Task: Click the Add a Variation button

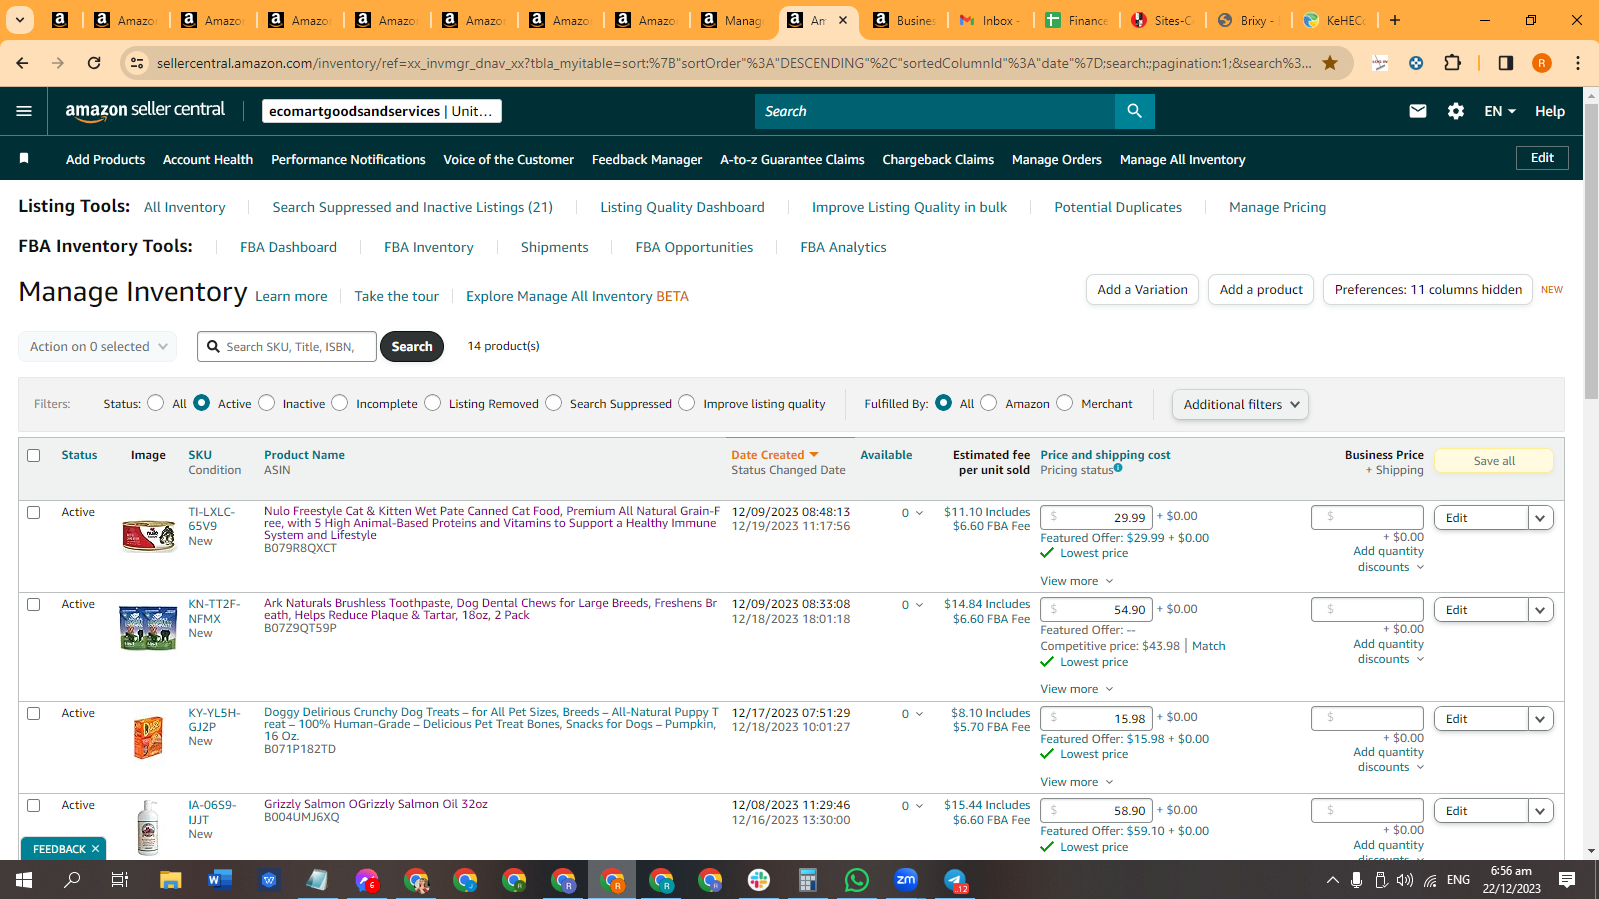Action: point(1142,290)
